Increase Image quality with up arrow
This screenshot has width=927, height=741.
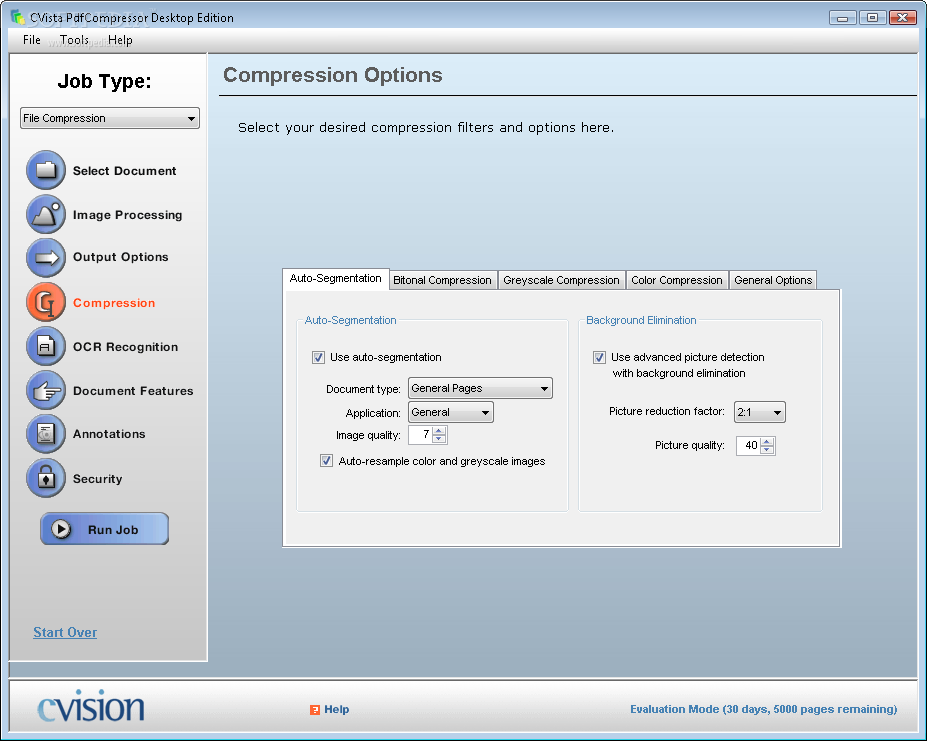(439, 431)
